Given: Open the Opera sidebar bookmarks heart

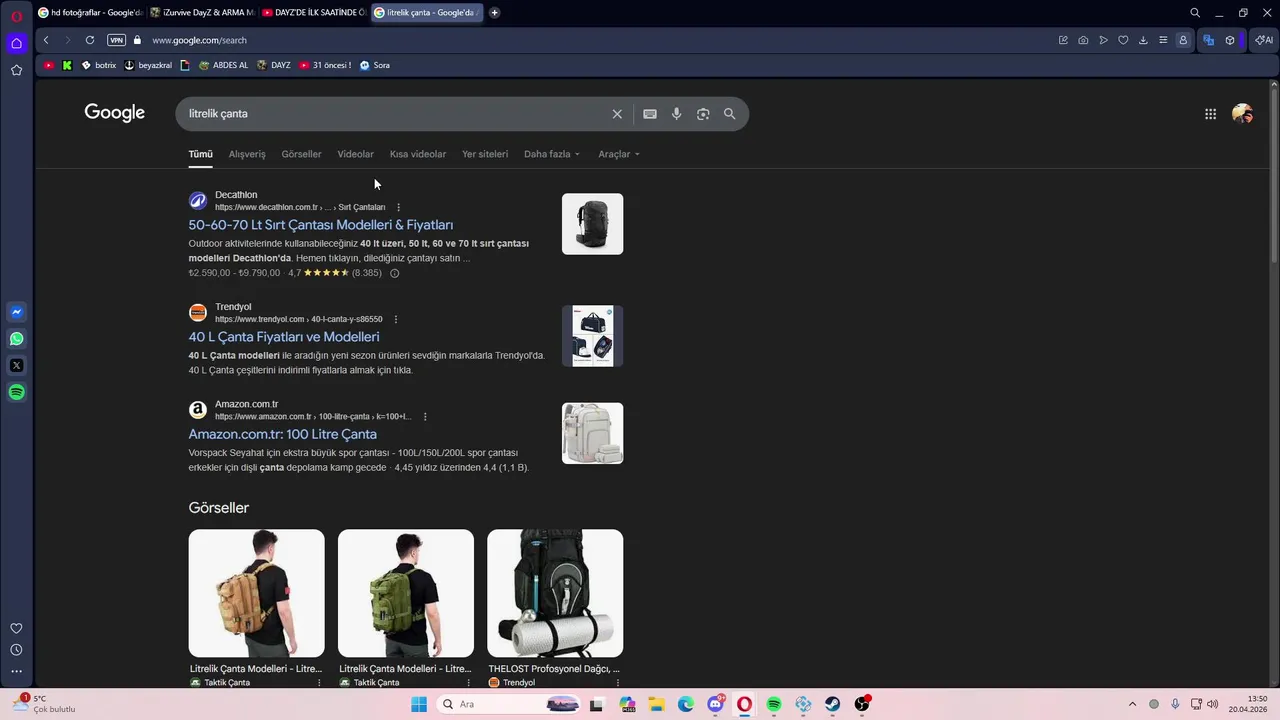Looking at the screenshot, I should point(16,628).
